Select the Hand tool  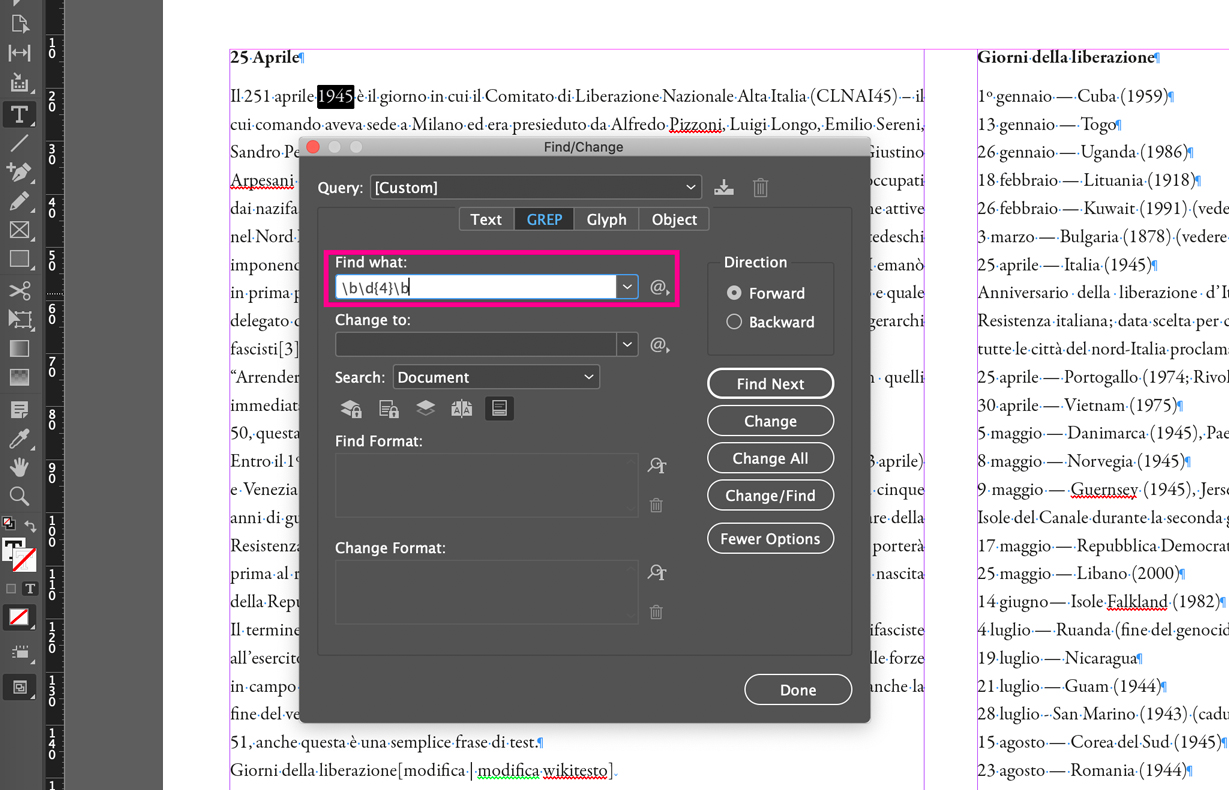tap(21, 466)
